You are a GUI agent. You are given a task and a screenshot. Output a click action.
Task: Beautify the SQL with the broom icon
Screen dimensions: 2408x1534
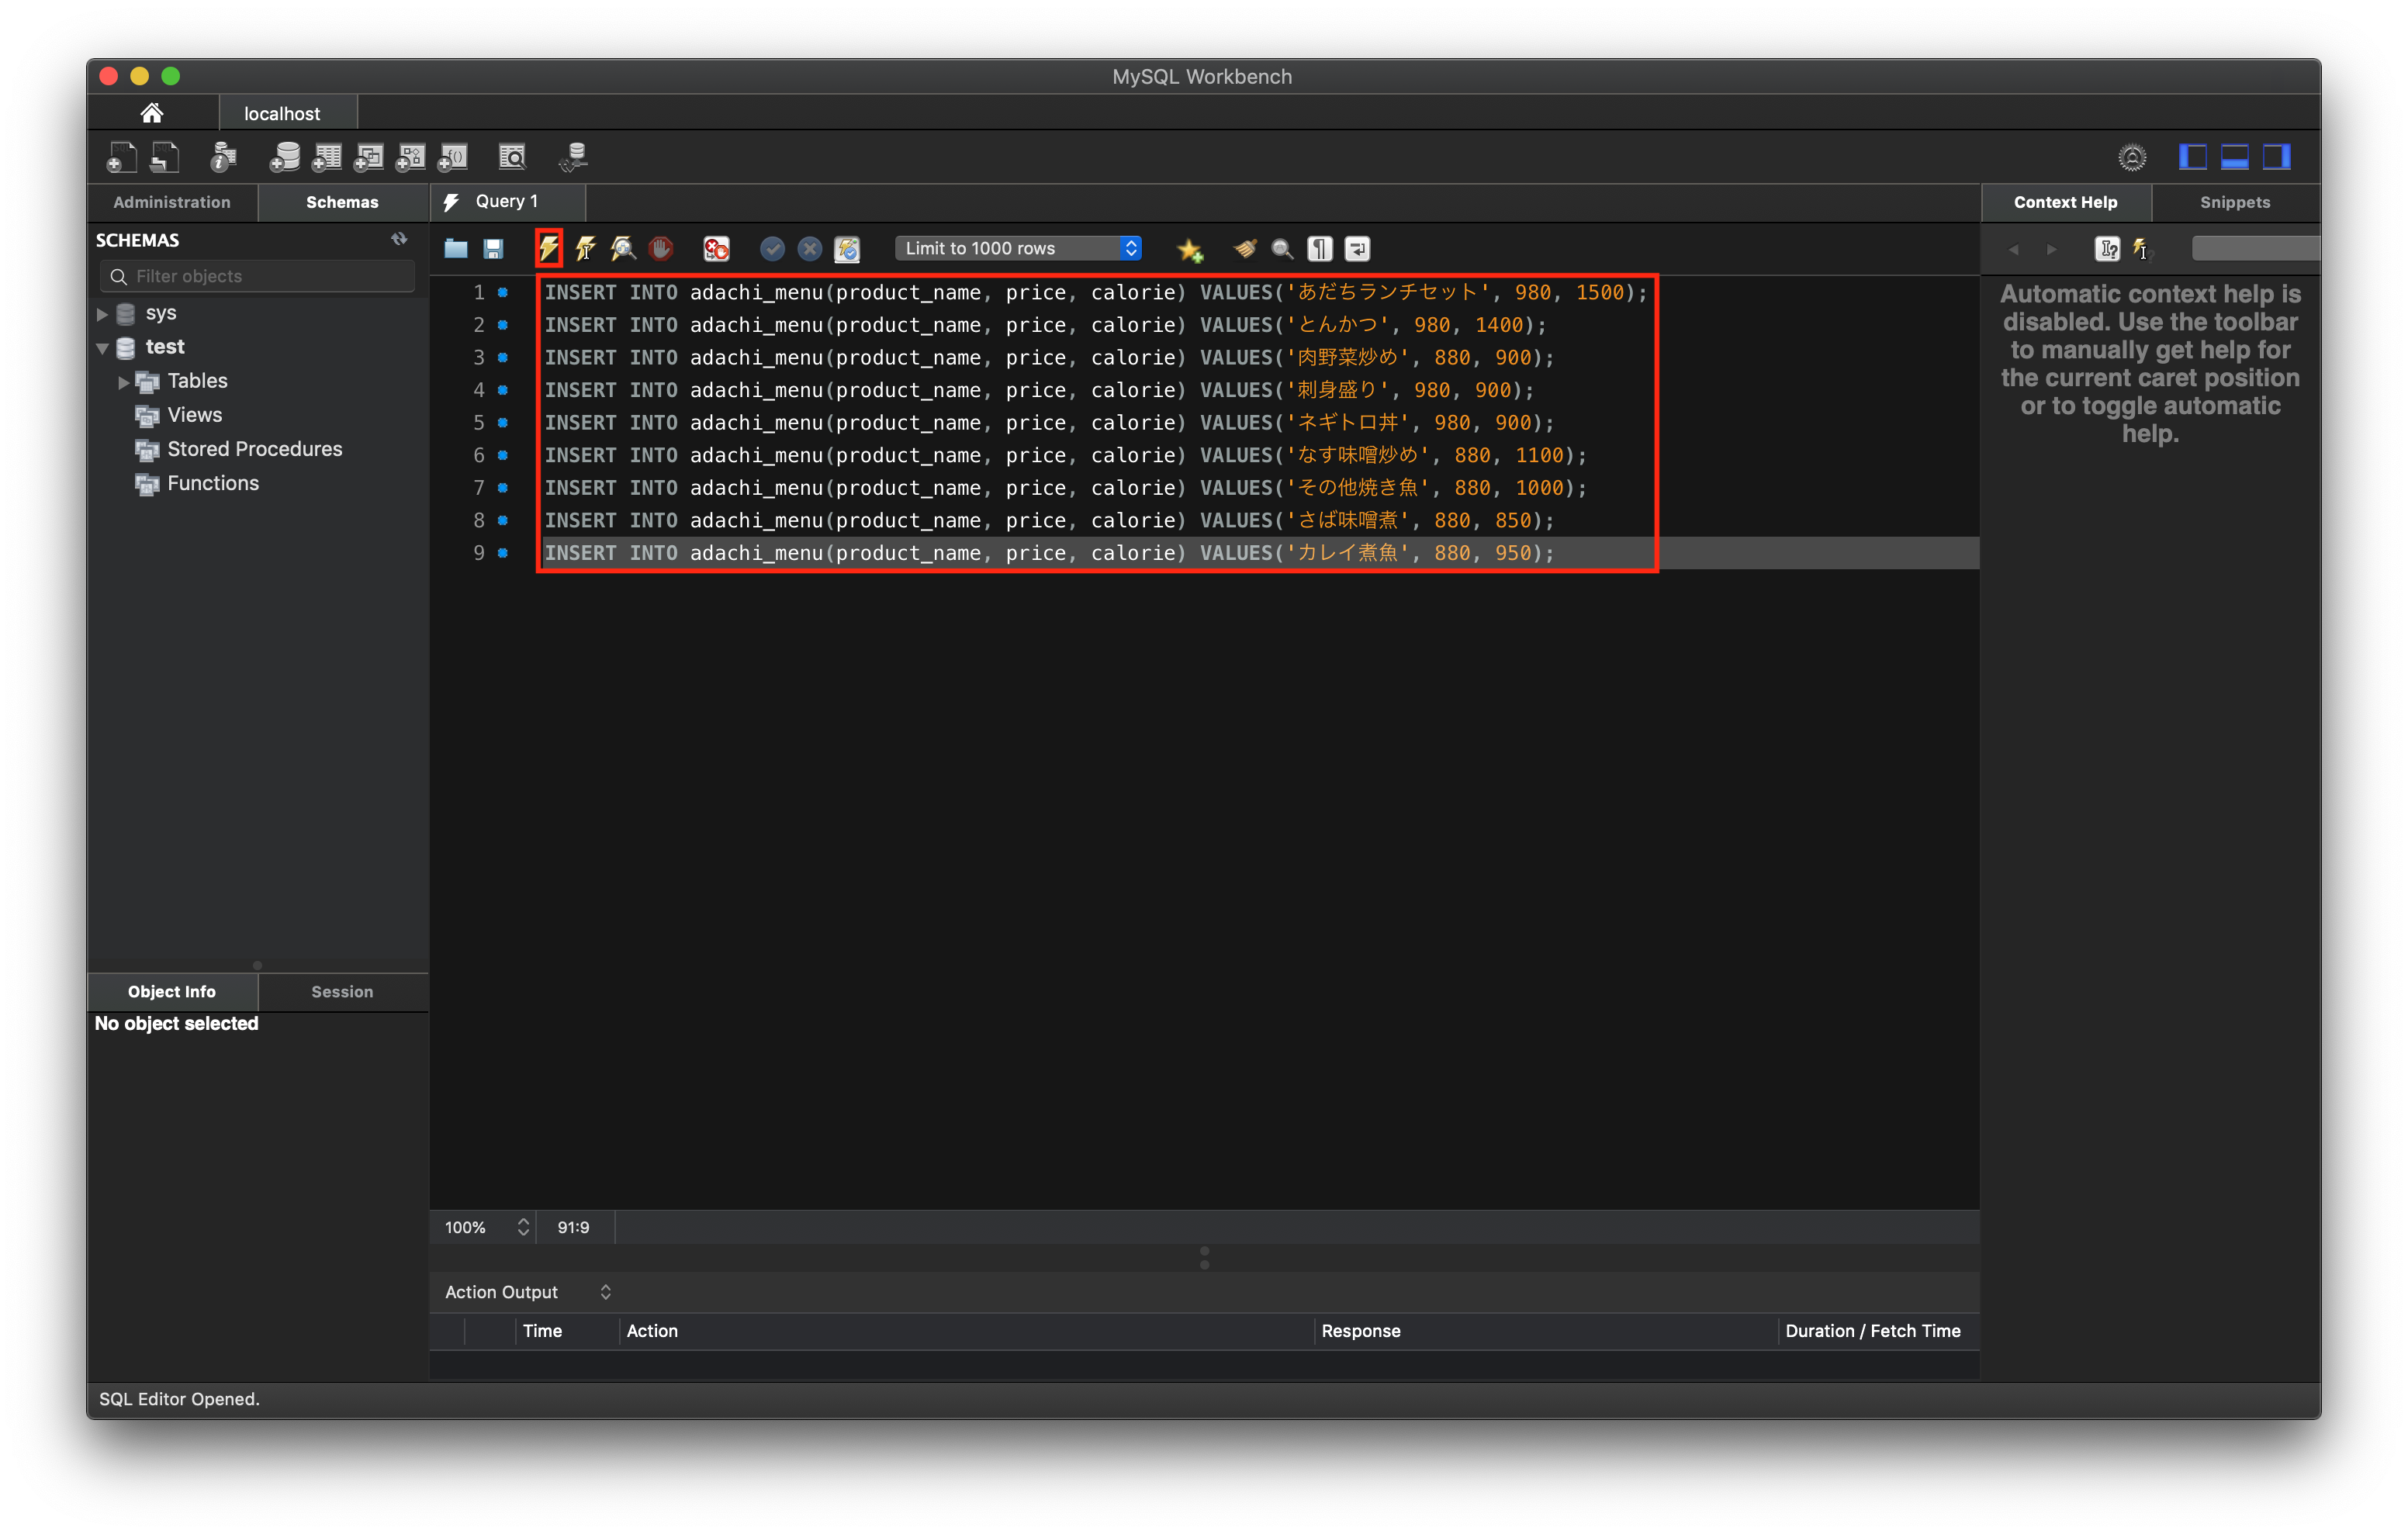click(1244, 248)
